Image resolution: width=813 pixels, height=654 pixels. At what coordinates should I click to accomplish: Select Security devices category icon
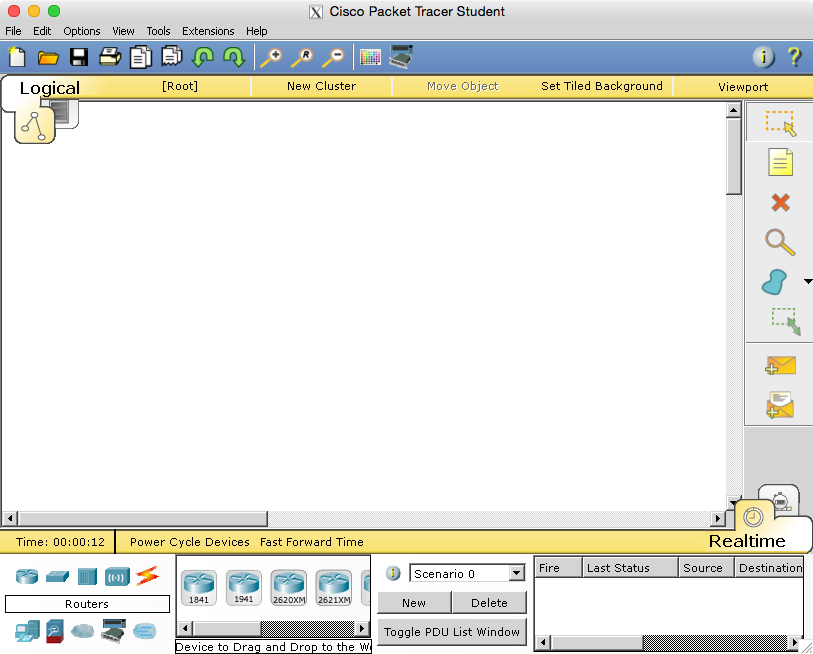click(x=55, y=631)
